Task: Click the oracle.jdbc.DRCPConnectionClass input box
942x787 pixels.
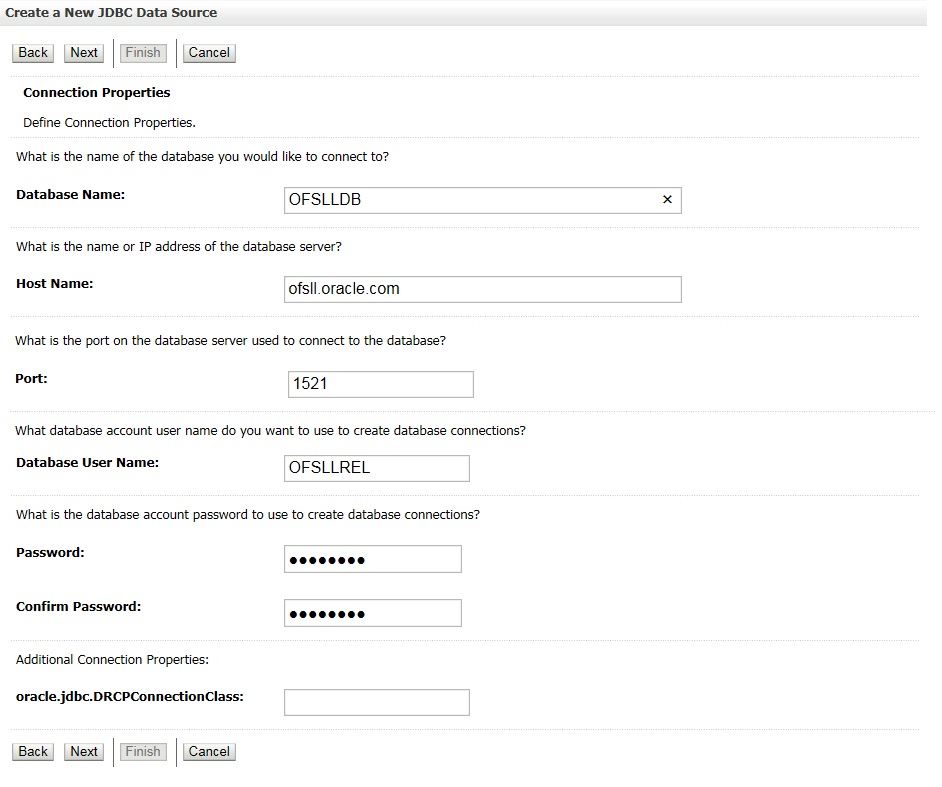Action: pyautogui.click(x=377, y=702)
